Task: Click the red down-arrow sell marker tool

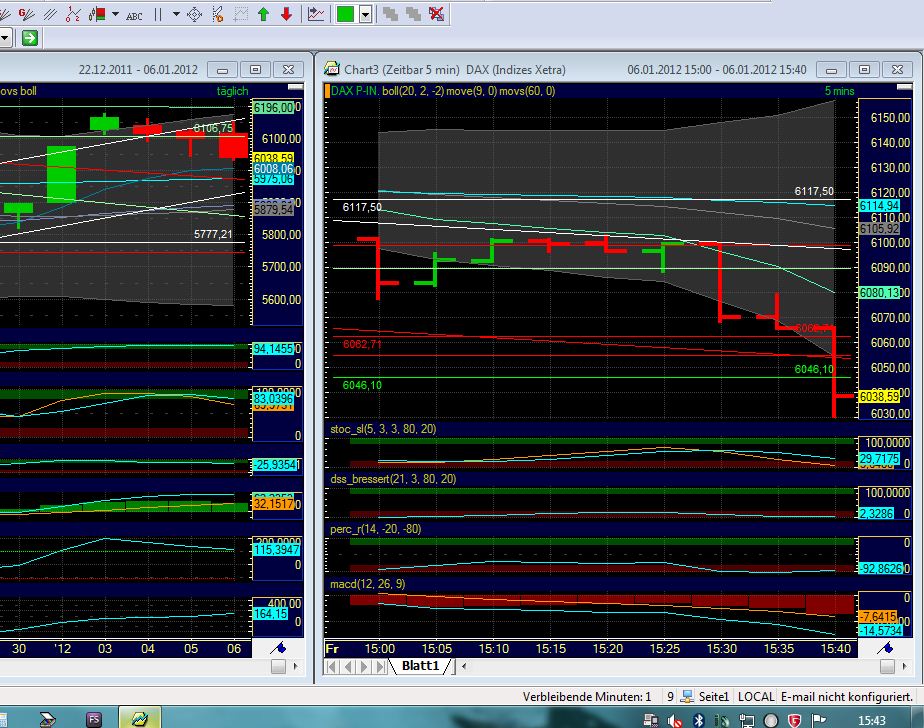Action: 285,15
